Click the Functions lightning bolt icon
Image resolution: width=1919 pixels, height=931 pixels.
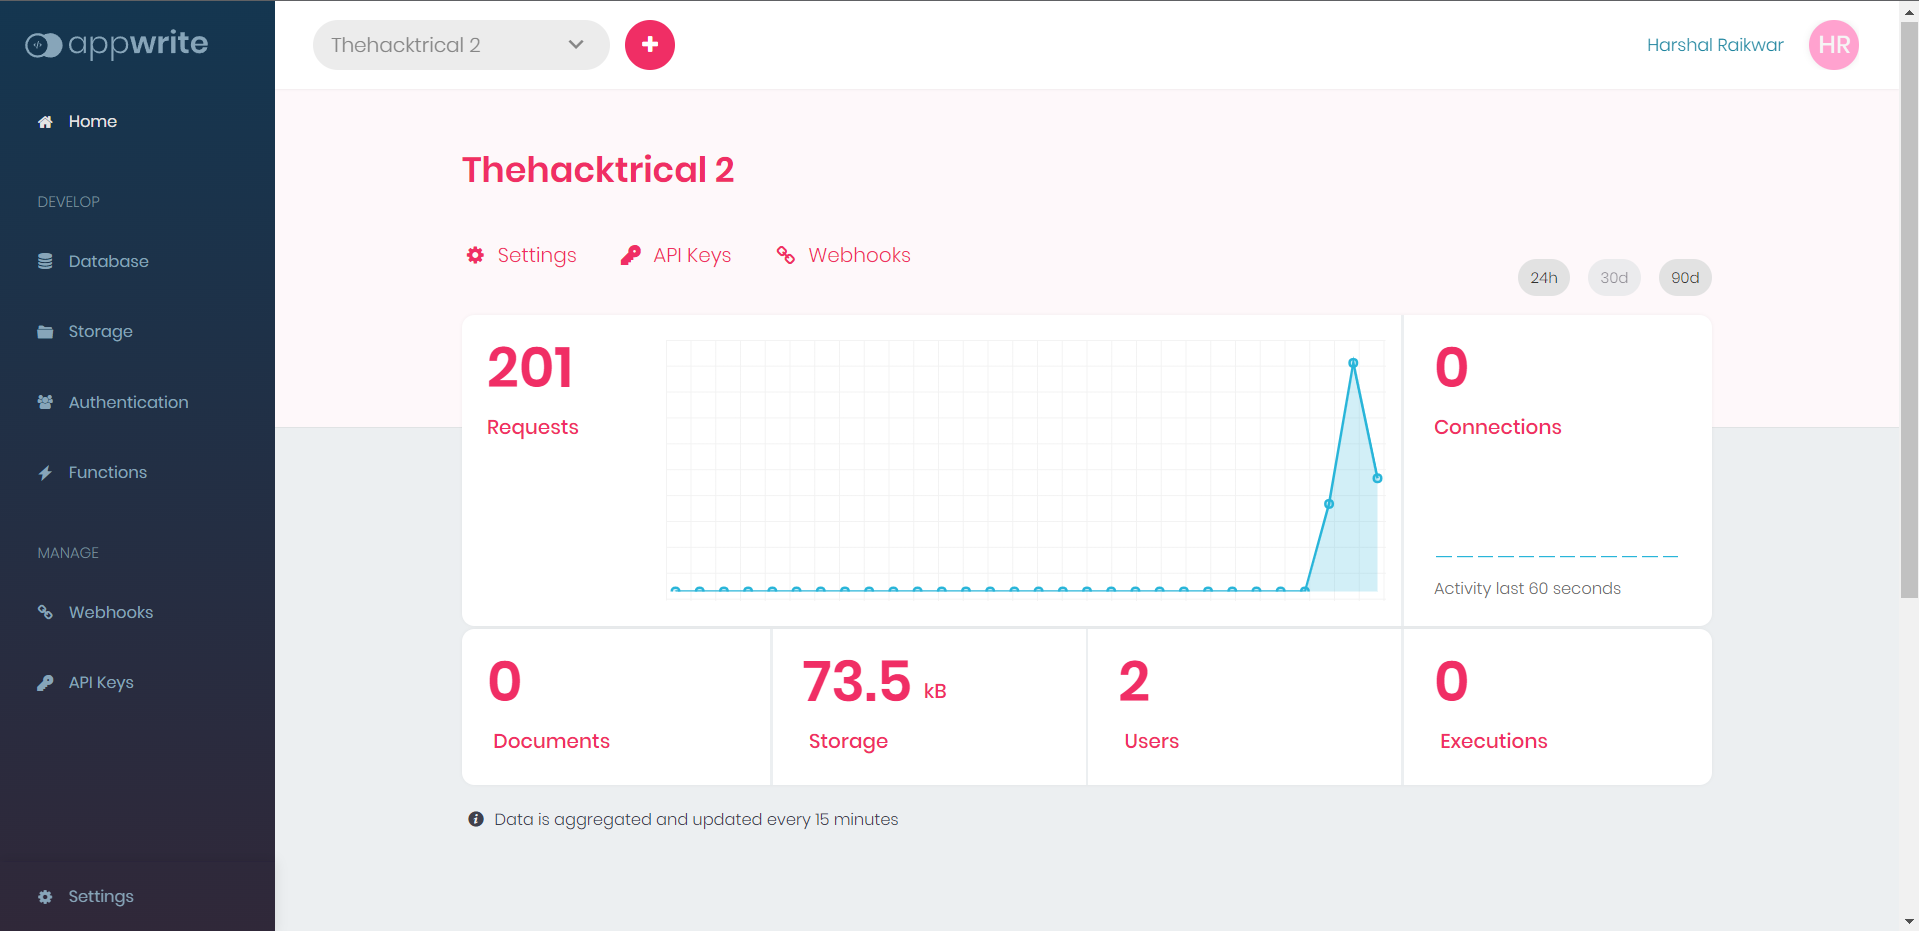[x=45, y=473]
